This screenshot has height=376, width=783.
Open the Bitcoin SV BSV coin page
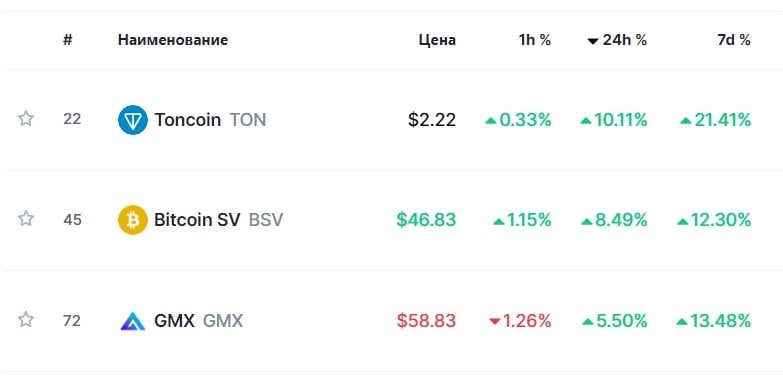pyautogui.click(x=218, y=220)
